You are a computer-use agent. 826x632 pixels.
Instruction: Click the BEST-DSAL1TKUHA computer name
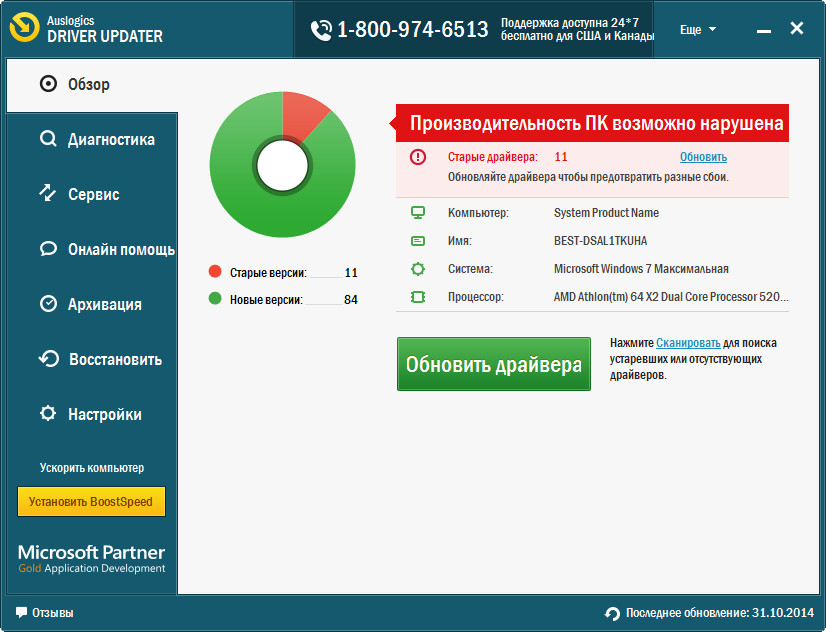point(601,241)
